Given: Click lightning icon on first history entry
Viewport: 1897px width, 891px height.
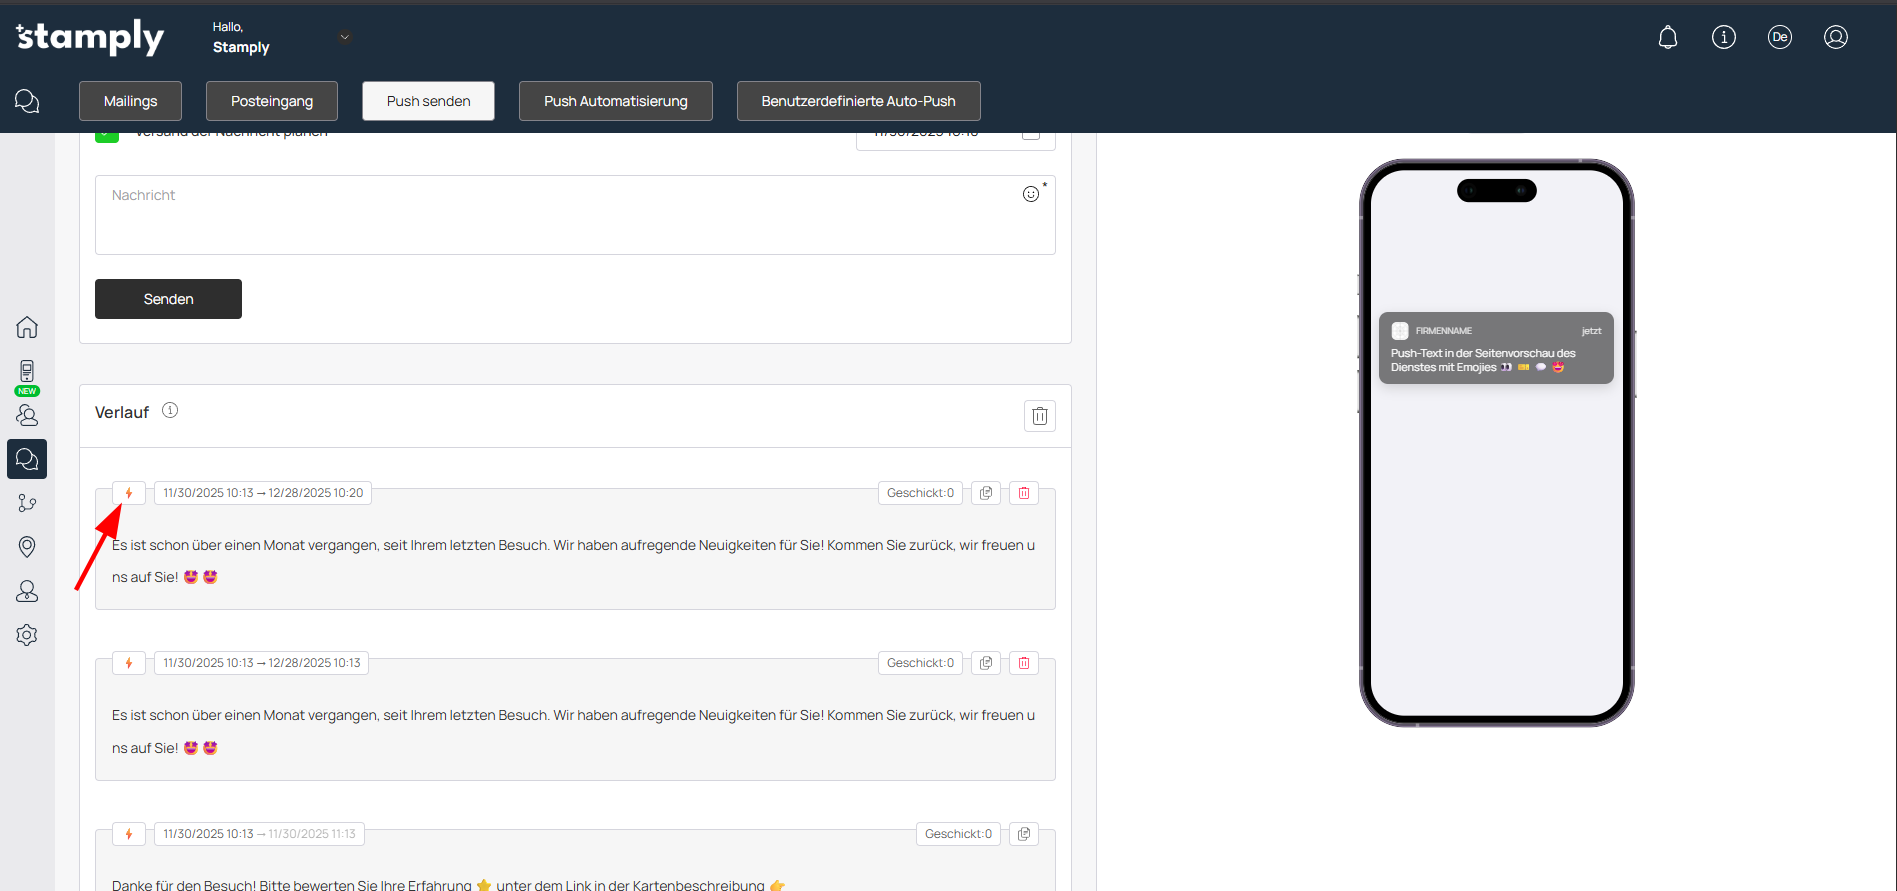Looking at the screenshot, I should (129, 493).
